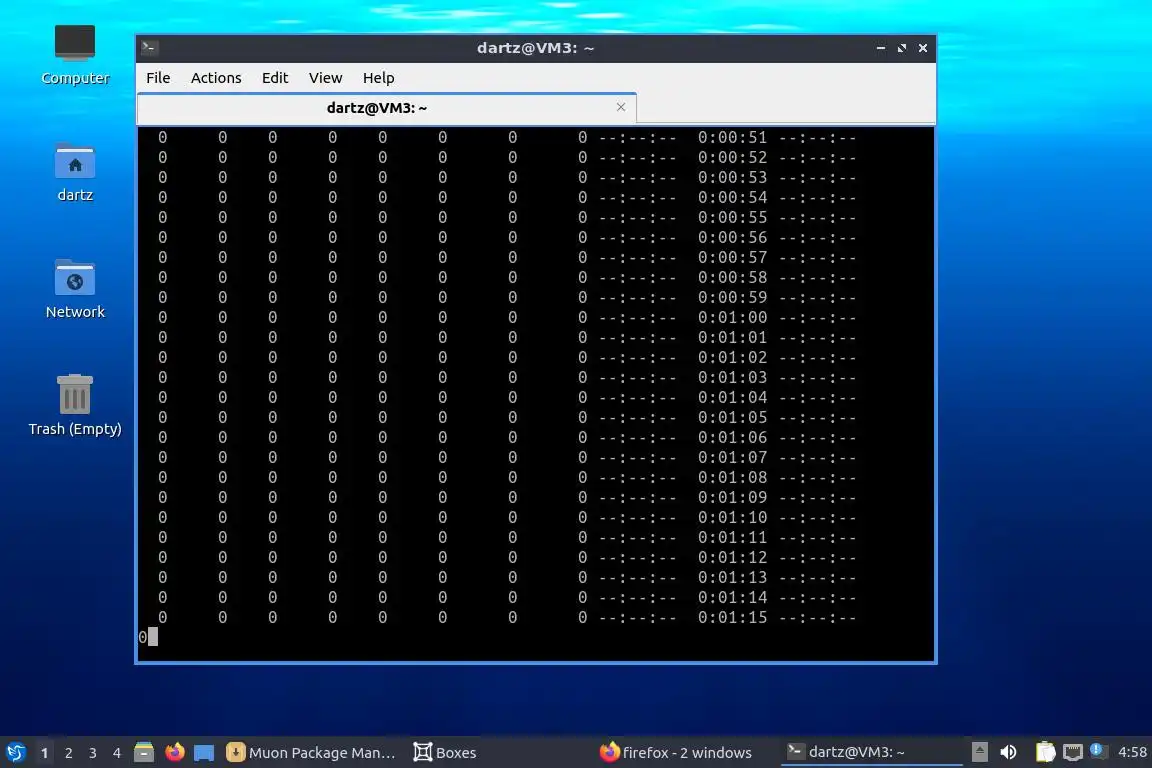1152x768 pixels.
Task: Open the update notifier tray icon
Action: coord(1098,751)
